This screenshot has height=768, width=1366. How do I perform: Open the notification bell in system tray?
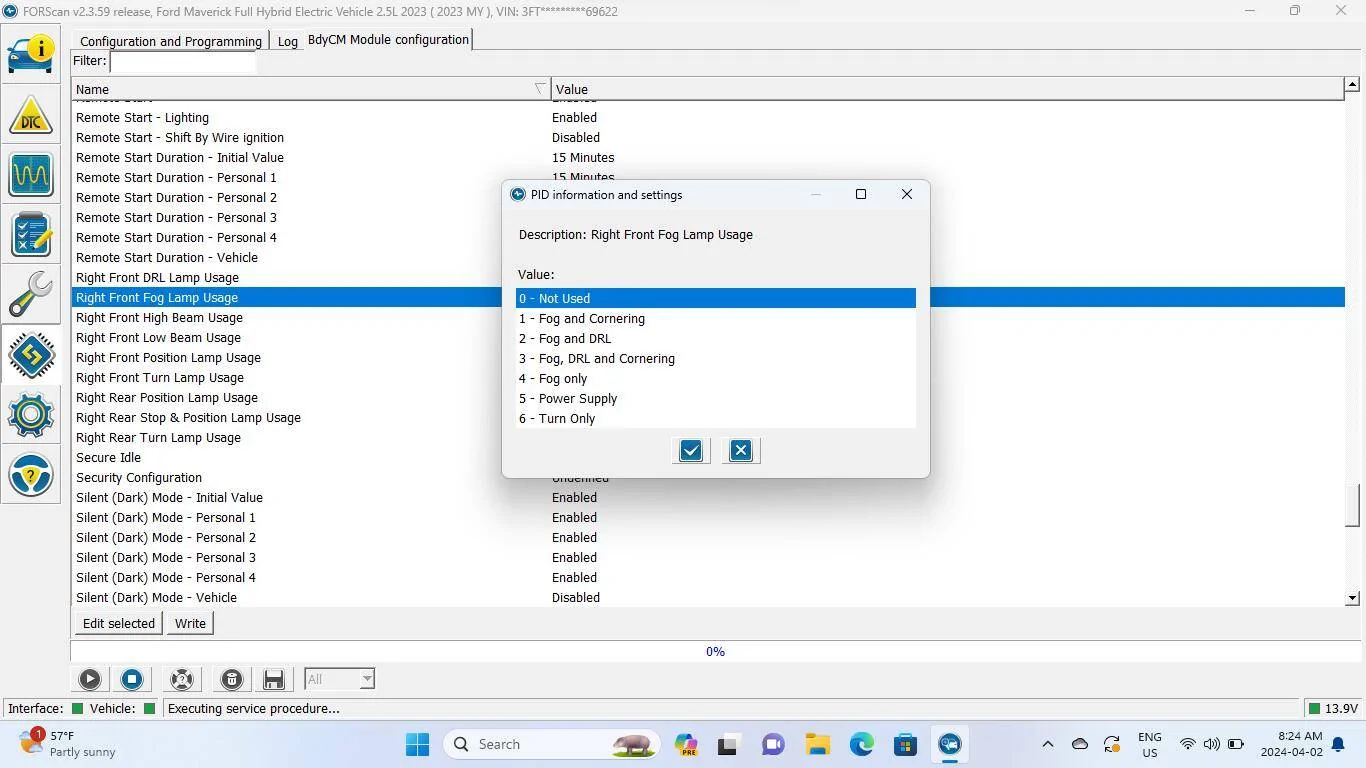1339,744
